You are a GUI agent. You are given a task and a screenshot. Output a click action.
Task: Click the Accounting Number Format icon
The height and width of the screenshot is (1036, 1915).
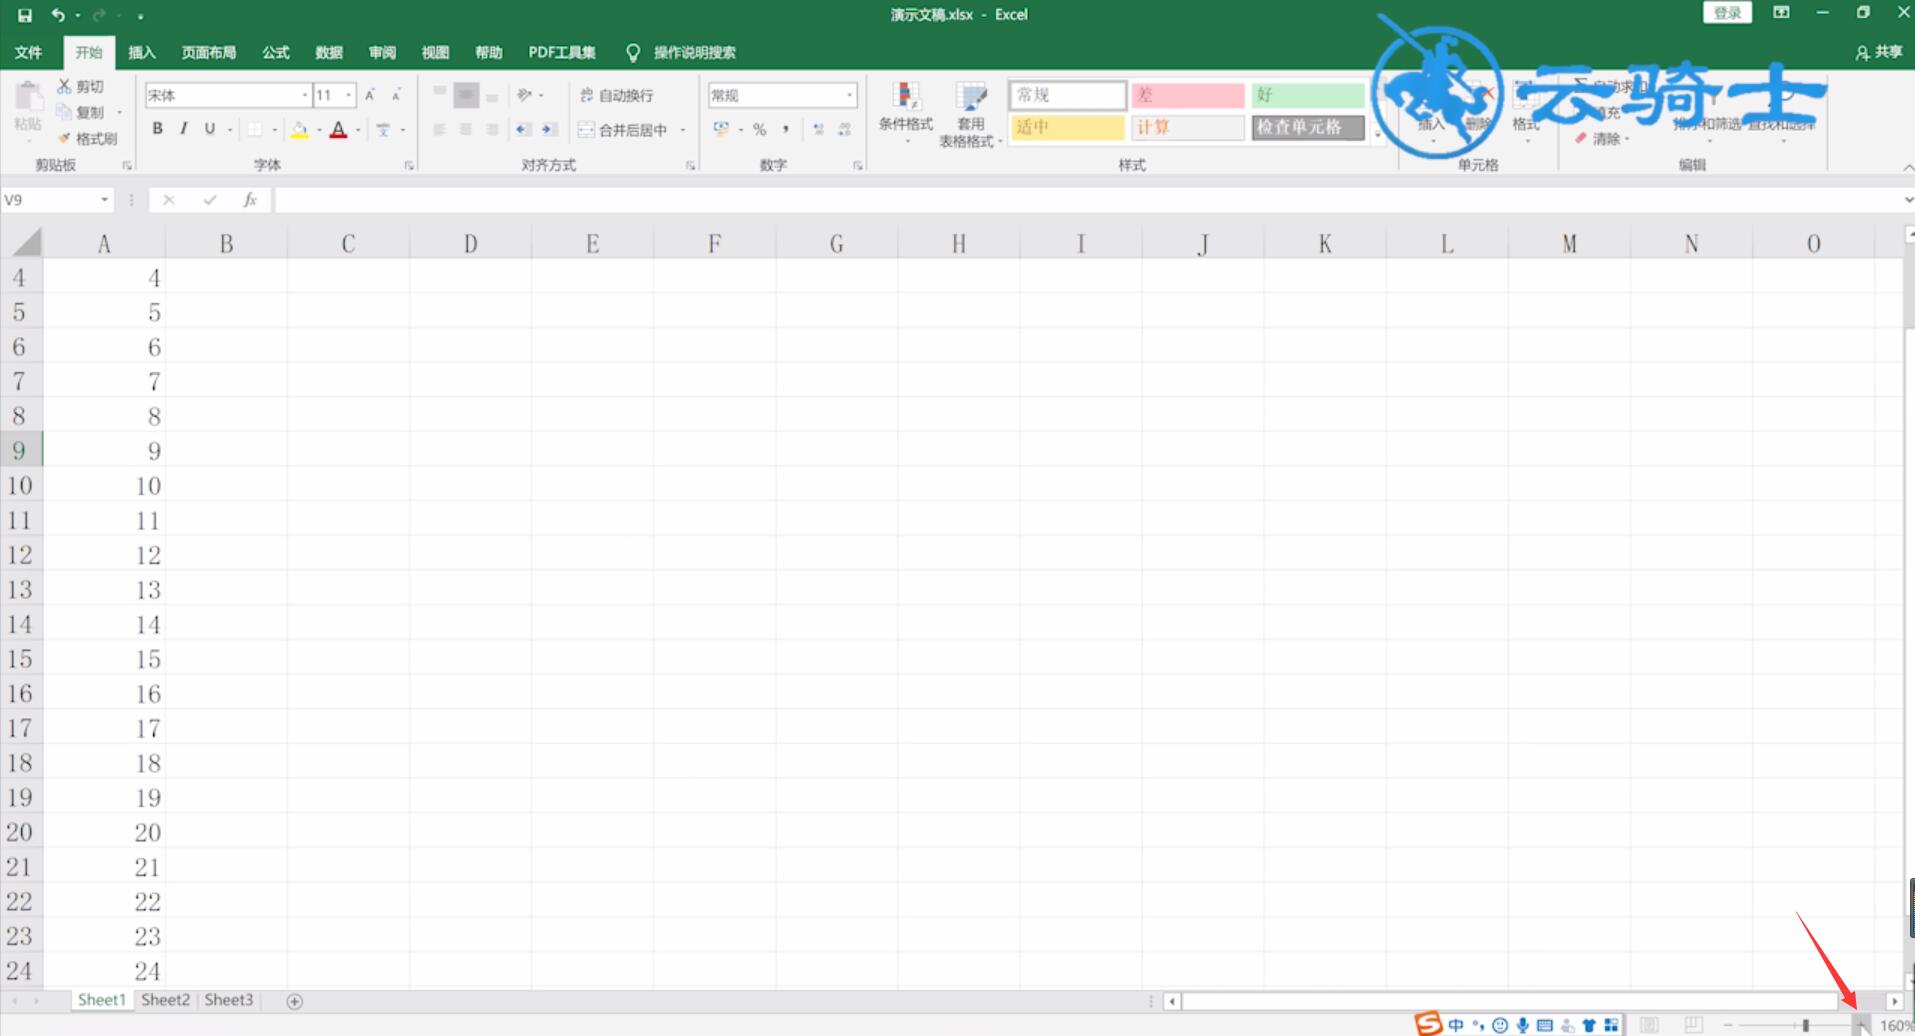[721, 129]
